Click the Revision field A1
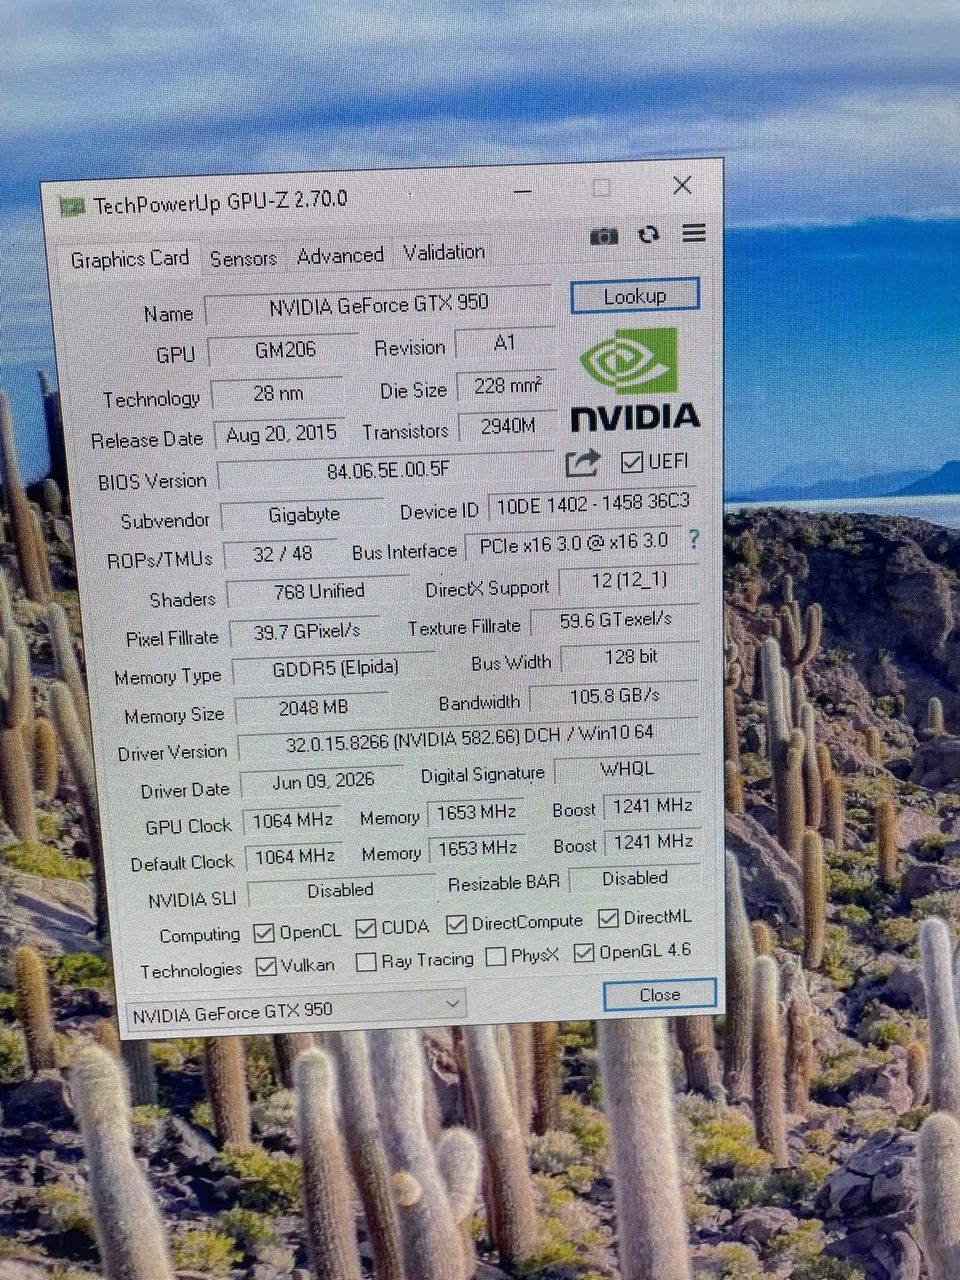This screenshot has width=960, height=1280. pyautogui.click(x=505, y=343)
